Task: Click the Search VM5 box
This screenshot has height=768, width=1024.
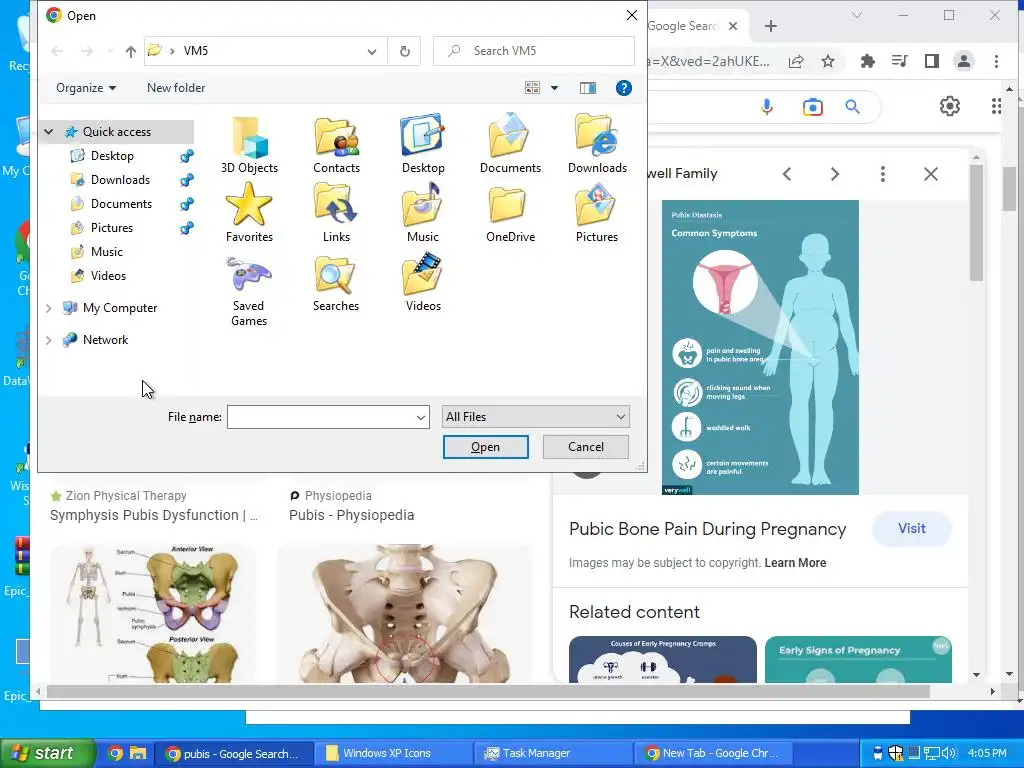Action: coord(534,51)
